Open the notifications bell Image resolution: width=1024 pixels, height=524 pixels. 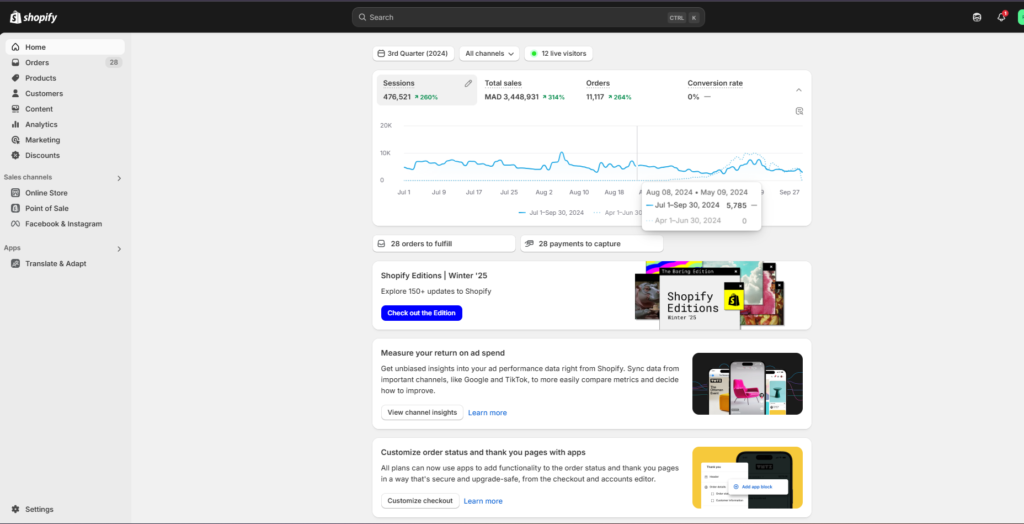click(1001, 18)
